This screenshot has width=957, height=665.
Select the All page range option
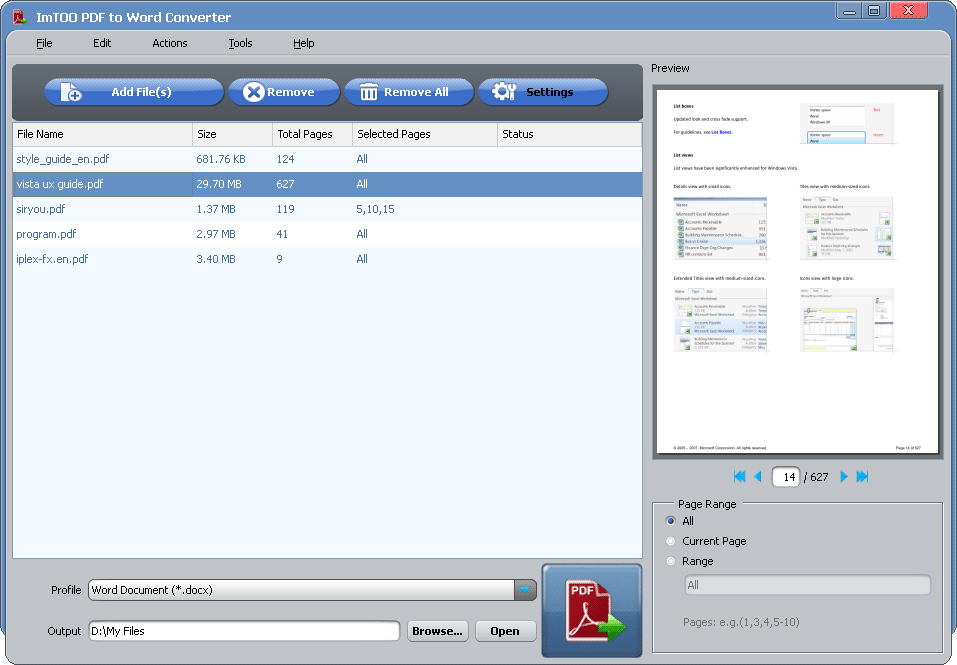point(671,521)
